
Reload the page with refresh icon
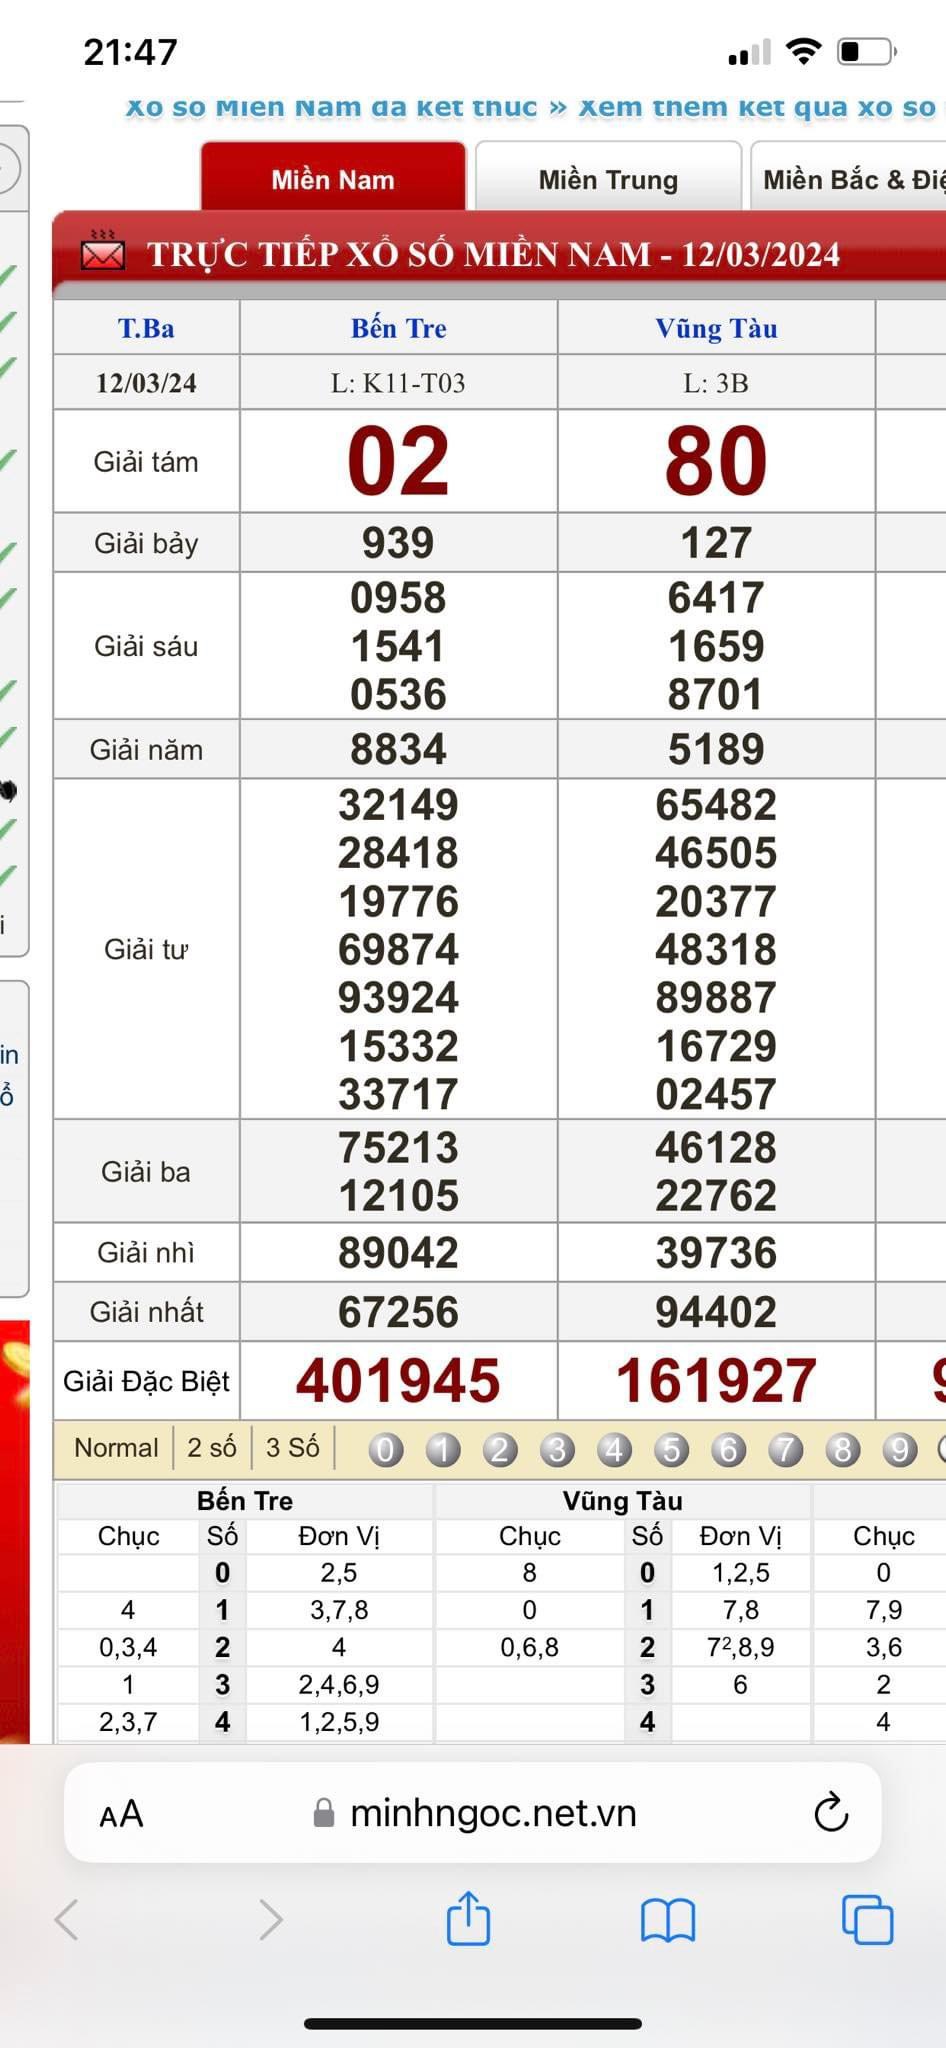(830, 1813)
